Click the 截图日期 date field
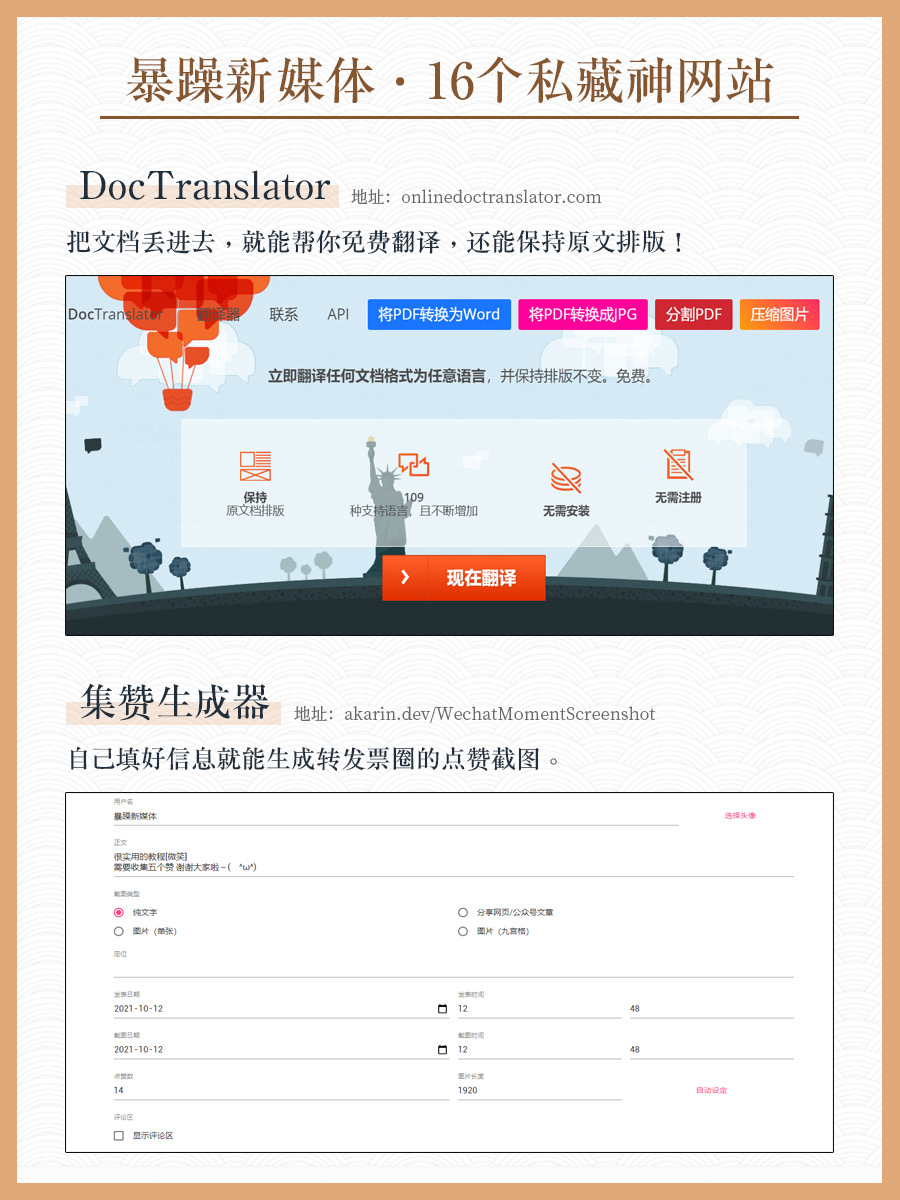 [281, 1050]
